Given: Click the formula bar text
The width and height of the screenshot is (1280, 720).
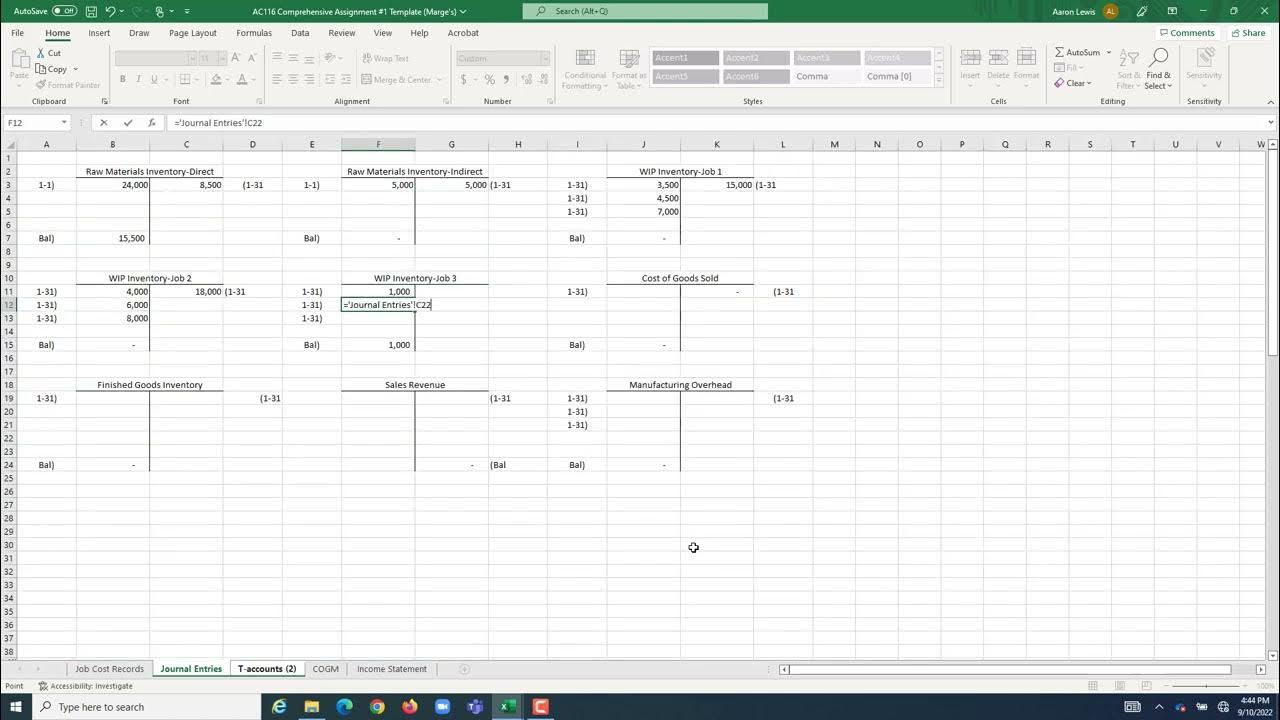Looking at the screenshot, I should pos(219,123).
